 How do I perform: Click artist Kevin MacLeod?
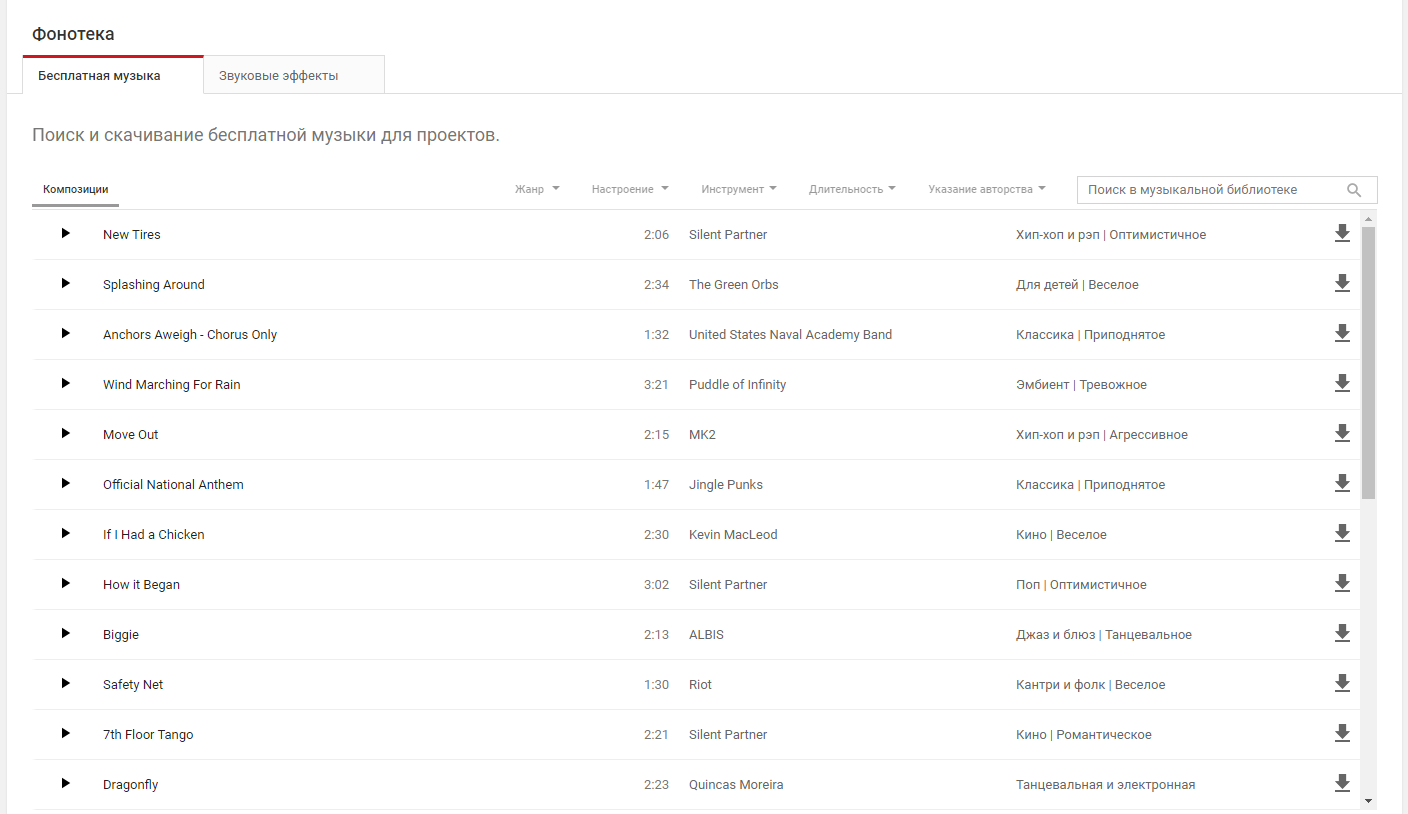pyautogui.click(x=733, y=535)
